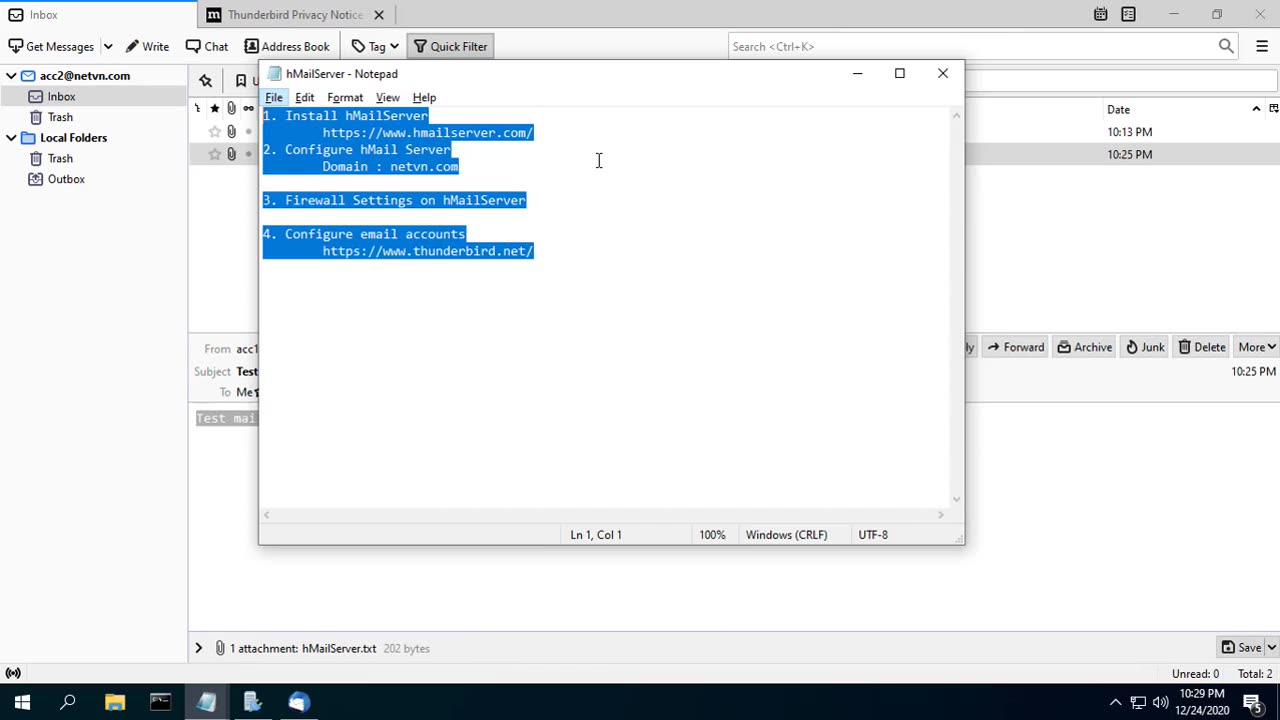
Task: Close the Thunderbird Privacy Notice tab
Action: click(x=379, y=15)
